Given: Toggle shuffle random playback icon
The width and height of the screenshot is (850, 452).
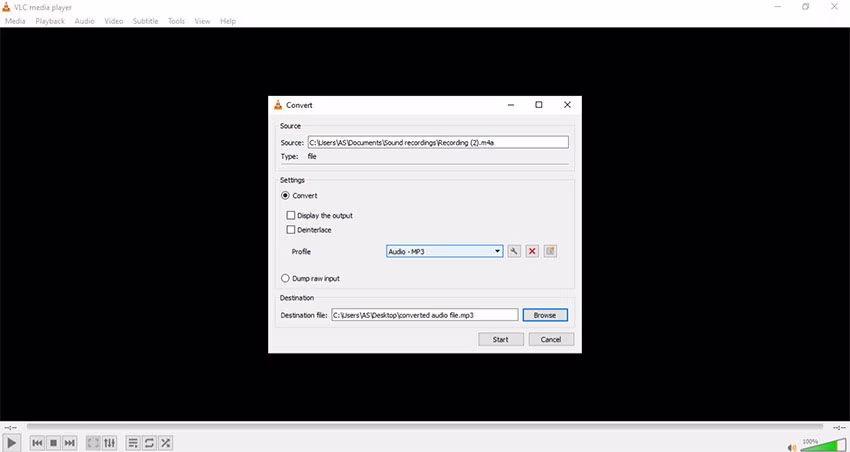Looking at the screenshot, I should point(165,443).
